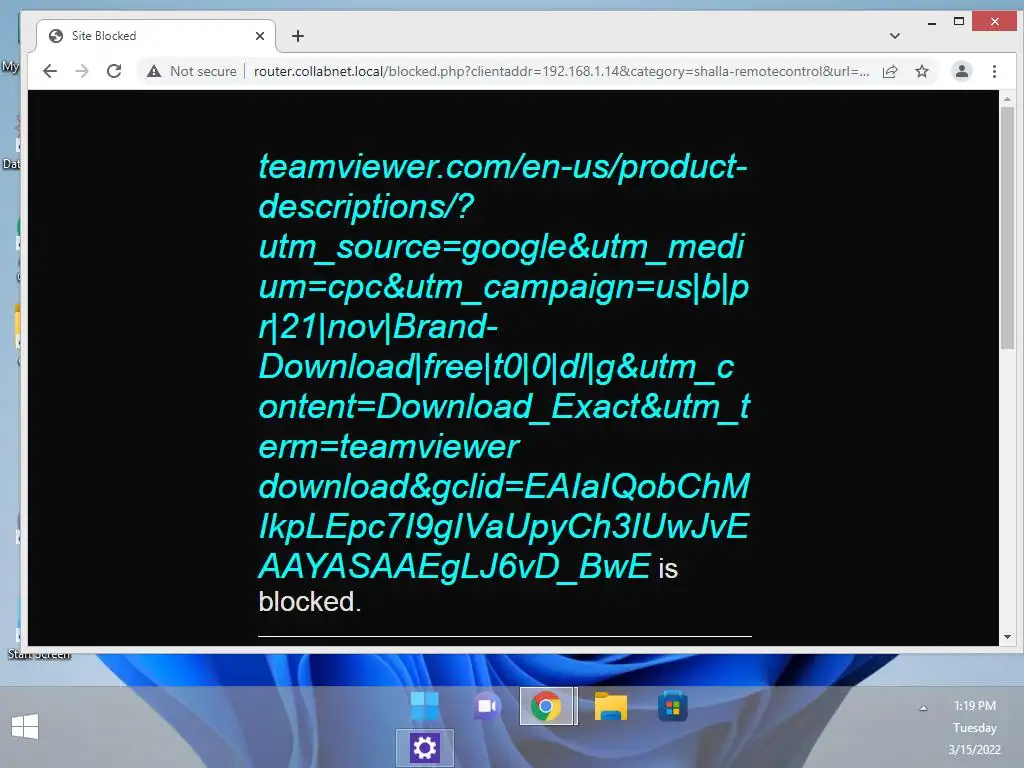Open the Windows Start button in the corner
Viewport: 1024px width, 768px height.
click(25, 726)
